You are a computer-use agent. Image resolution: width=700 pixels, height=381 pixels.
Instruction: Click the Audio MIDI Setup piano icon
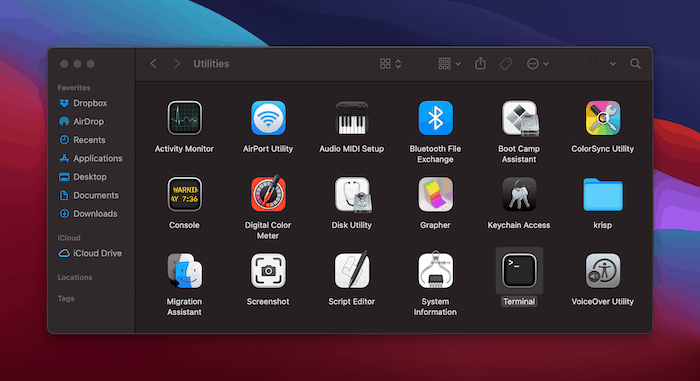[x=351, y=118]
